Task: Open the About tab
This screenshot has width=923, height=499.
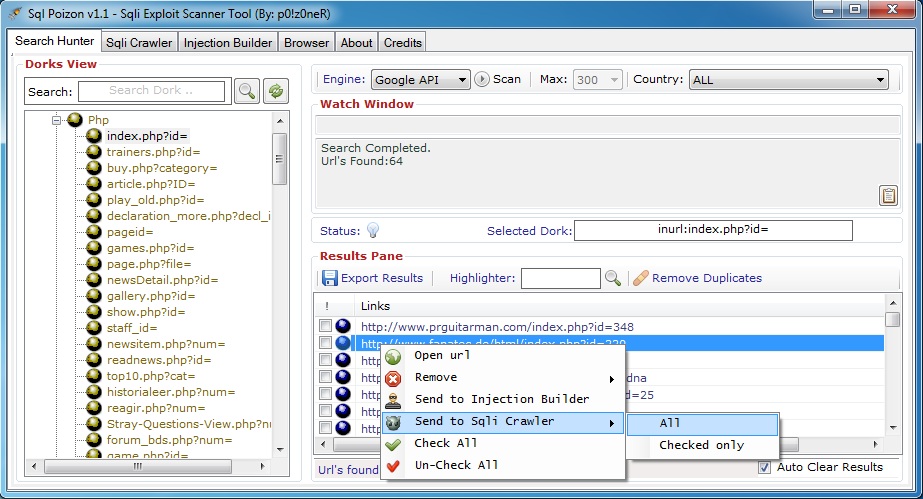Action: 356,42
